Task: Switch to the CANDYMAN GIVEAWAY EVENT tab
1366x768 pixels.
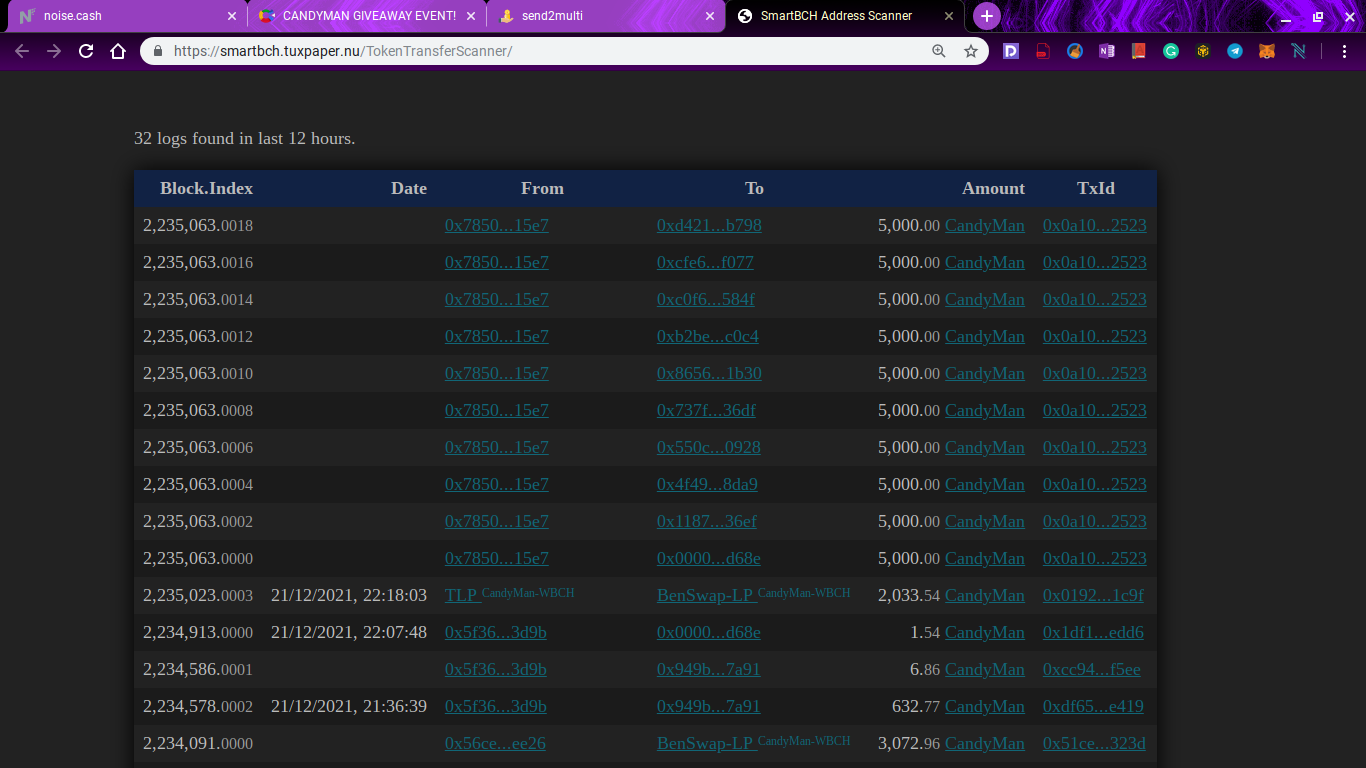Action: click(366, 16)
